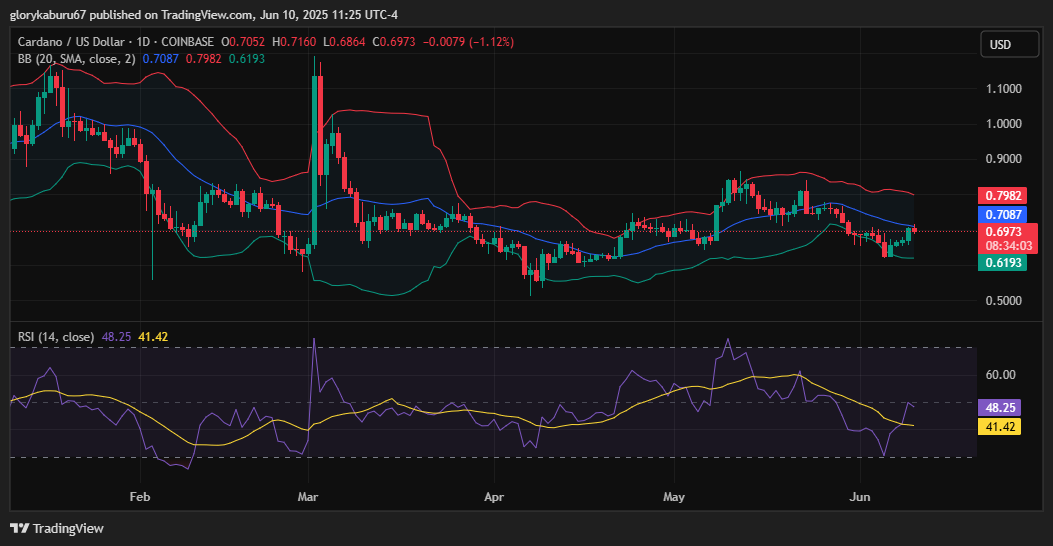Click the Apr label on time axis

493,496
